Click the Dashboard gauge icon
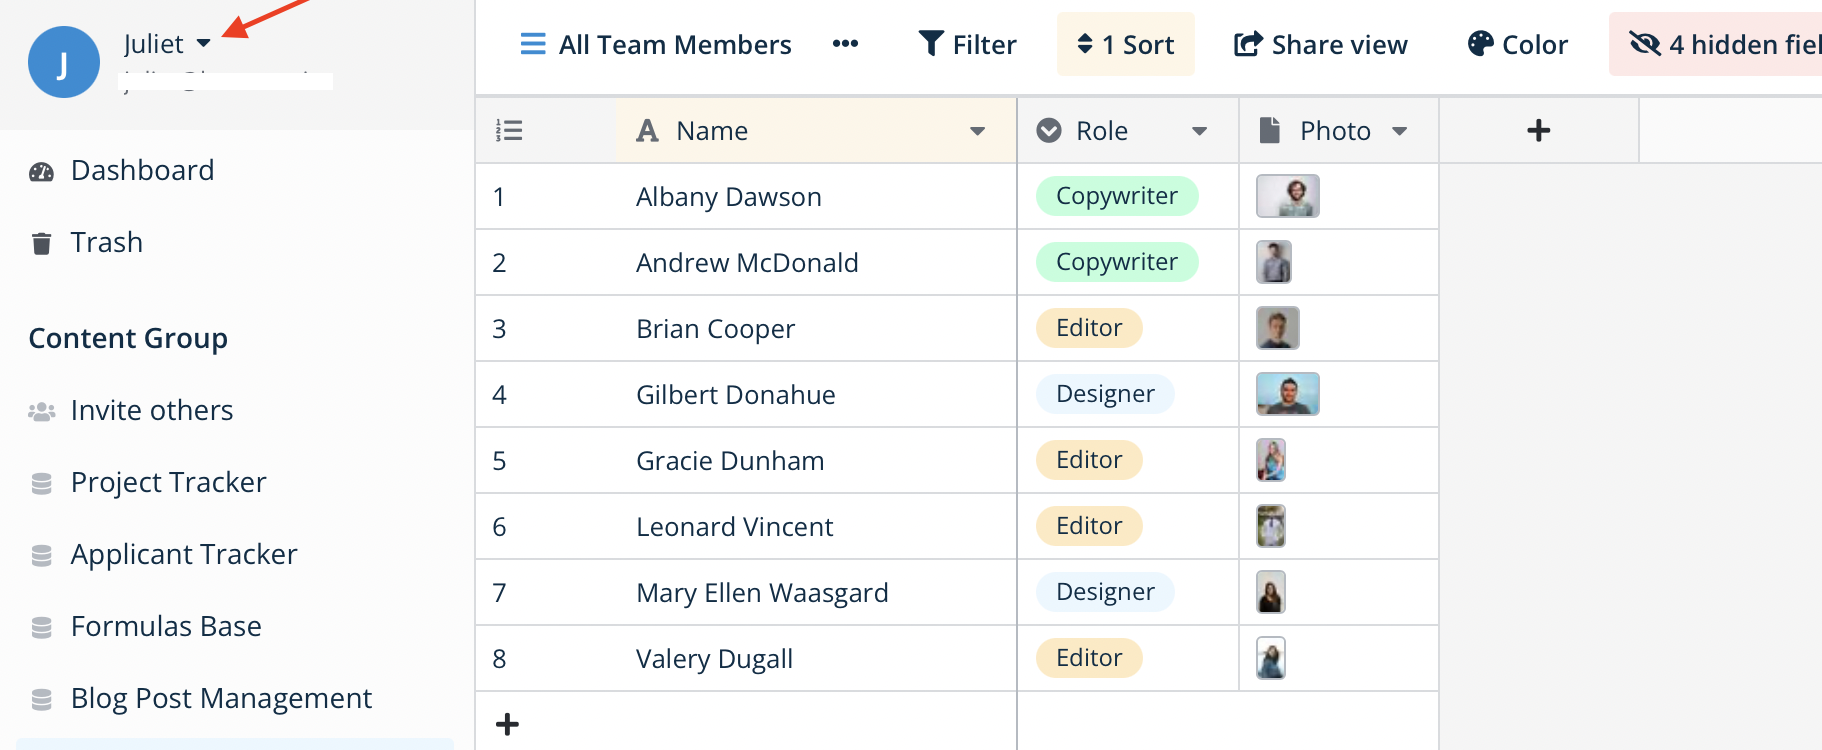 pyautogui.click(x=41, y=172)
